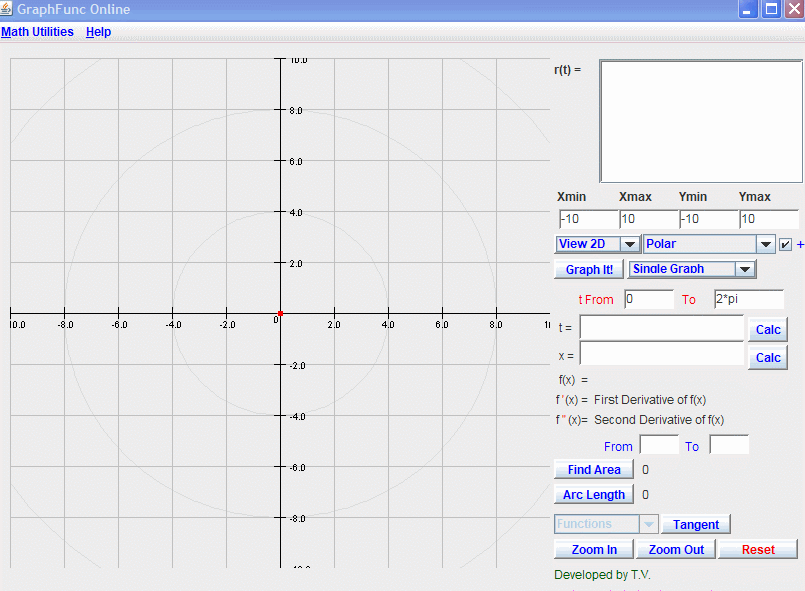Open the View 2D dropdown
The image size is (805, 591).
(598, 244)
